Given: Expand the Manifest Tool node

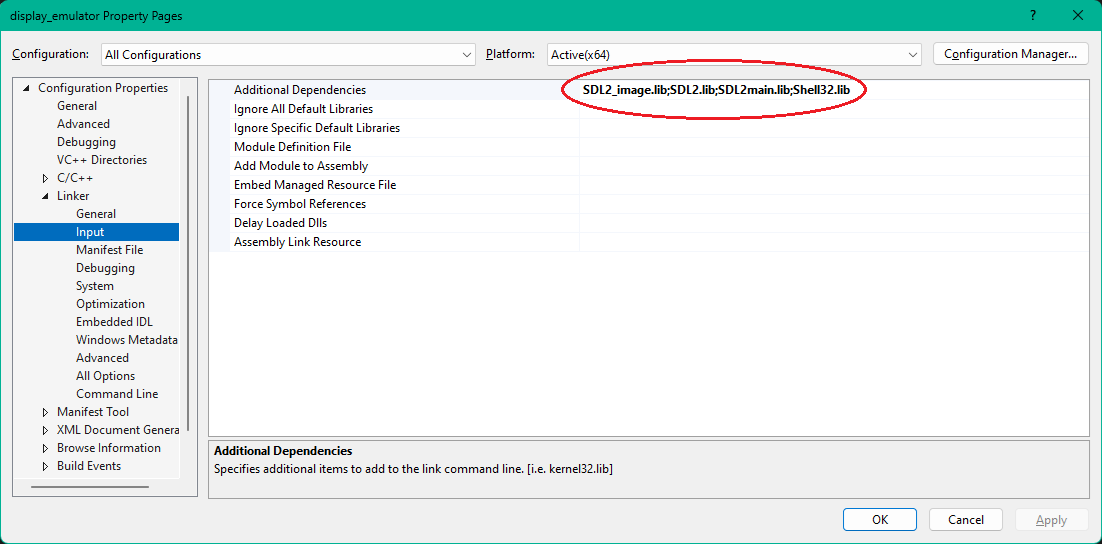Looking at the screenshot, I should 45,412.
